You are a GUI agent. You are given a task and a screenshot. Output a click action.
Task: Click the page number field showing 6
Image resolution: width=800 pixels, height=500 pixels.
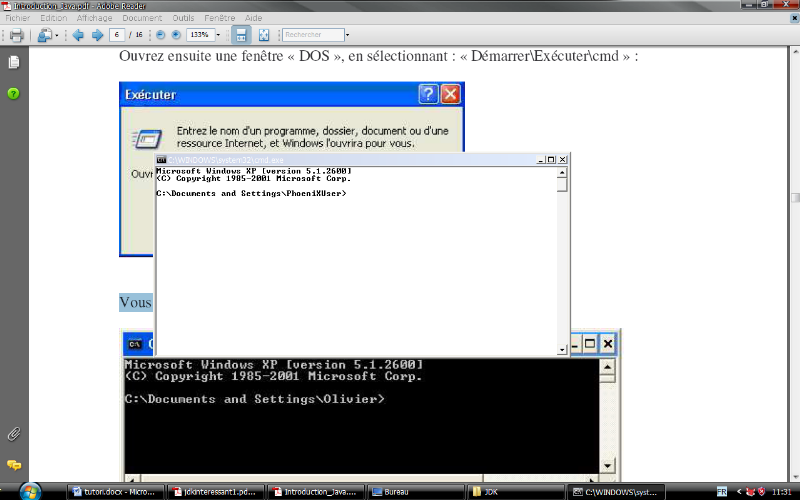point(117,35)
